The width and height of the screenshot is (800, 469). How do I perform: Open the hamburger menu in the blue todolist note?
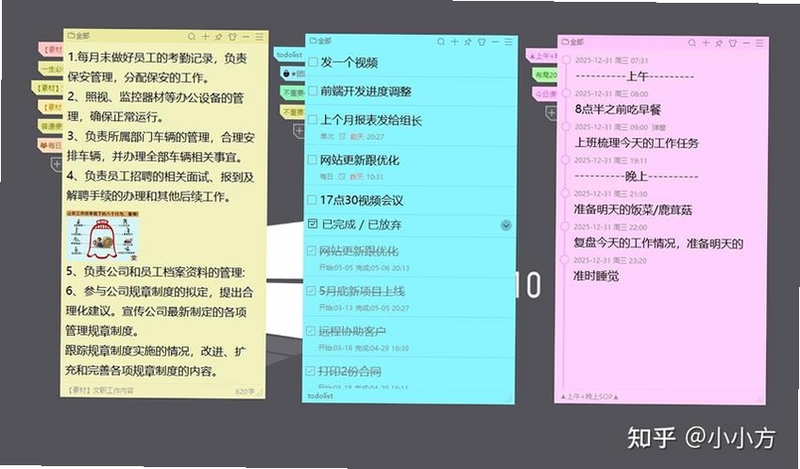[x=509, y=42]
